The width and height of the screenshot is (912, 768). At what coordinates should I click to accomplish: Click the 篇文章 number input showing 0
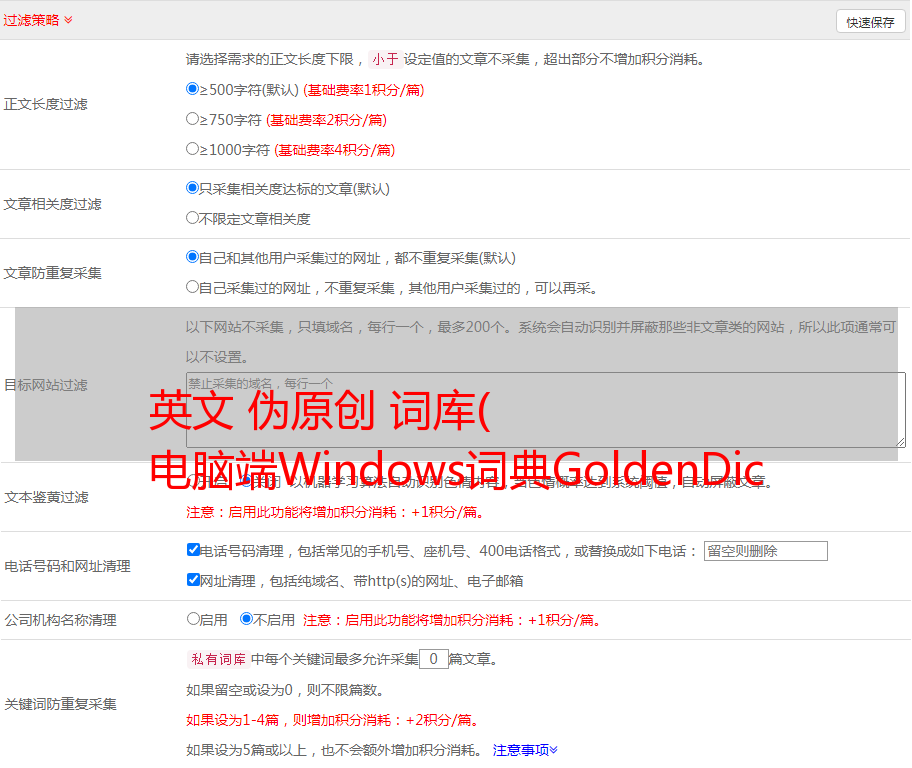(433, 659)
